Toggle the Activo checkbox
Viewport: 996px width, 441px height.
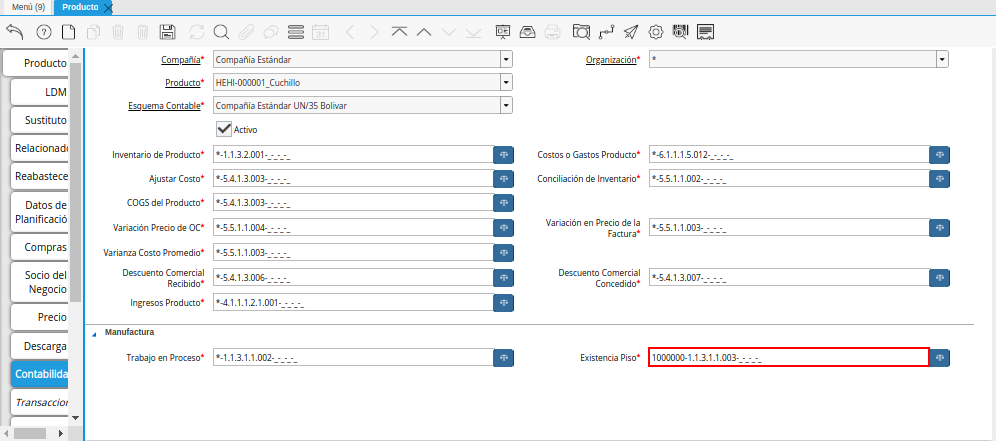[x=224, y=129]
